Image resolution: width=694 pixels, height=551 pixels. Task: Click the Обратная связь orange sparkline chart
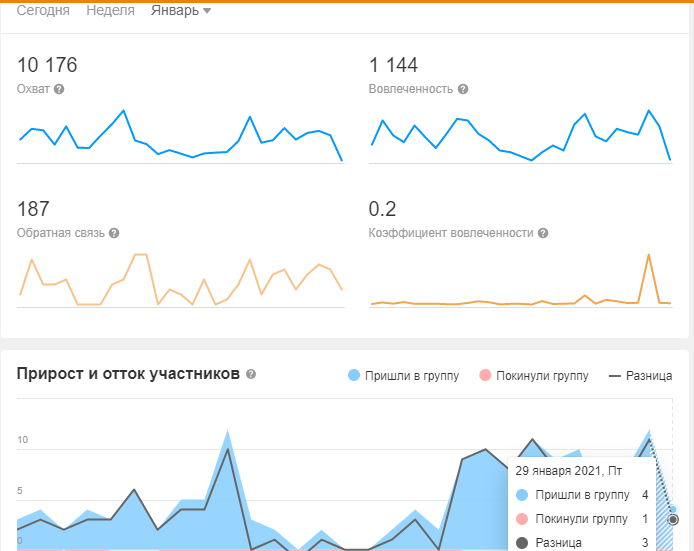pos(181,280)
